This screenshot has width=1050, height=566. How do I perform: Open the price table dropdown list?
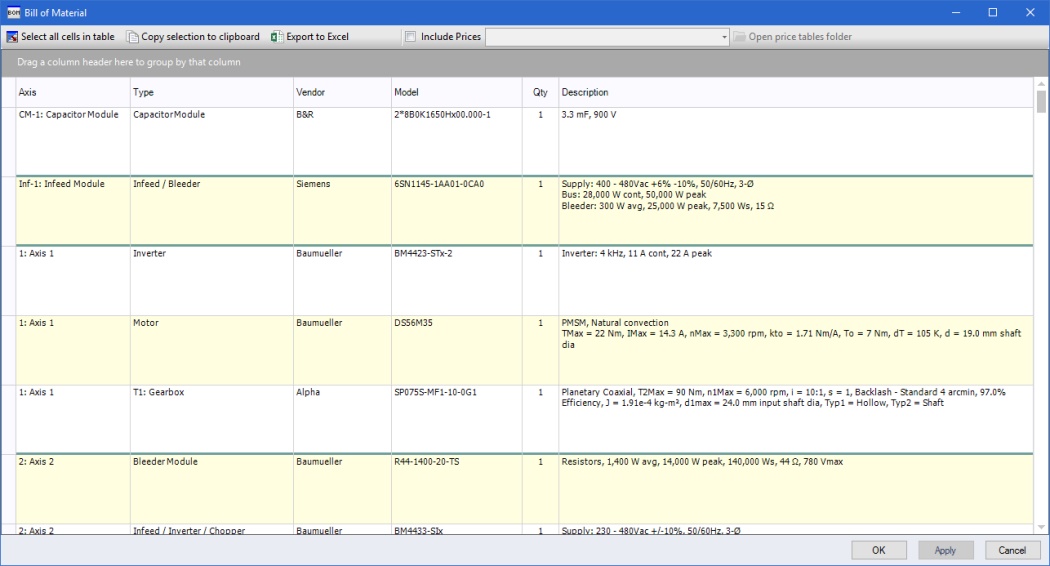pos(724,37)
